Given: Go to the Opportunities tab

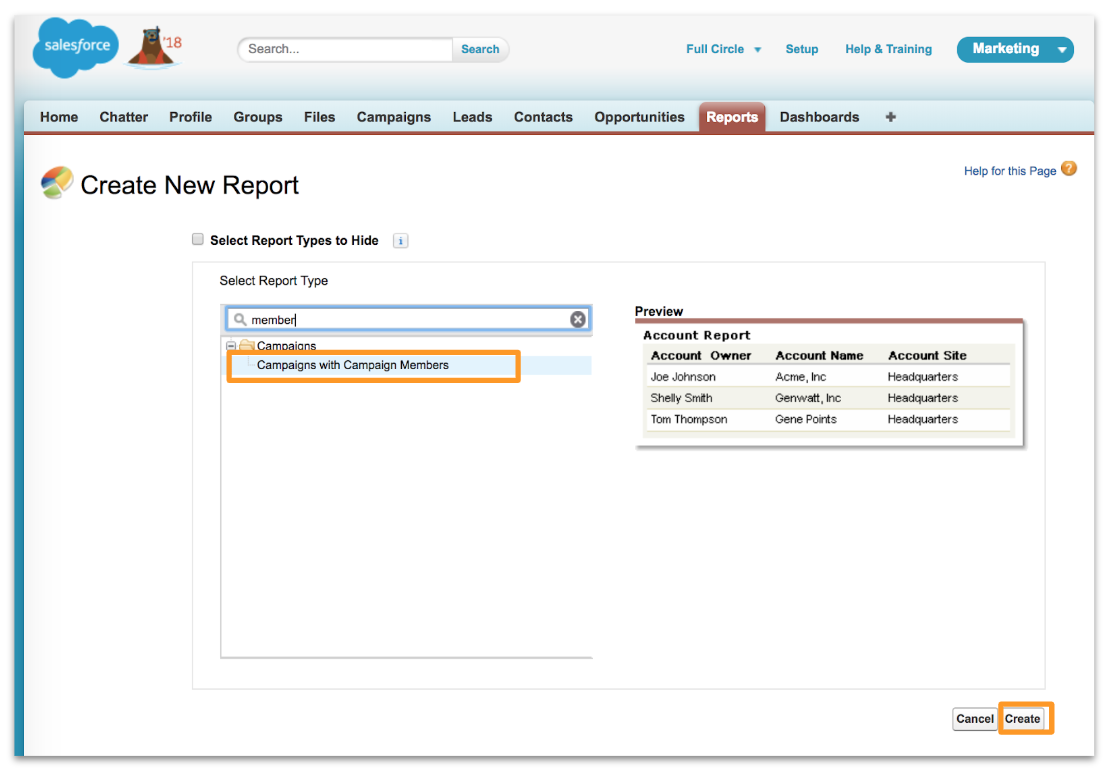Looking at the screenshot, I should (x=639, y=117).
